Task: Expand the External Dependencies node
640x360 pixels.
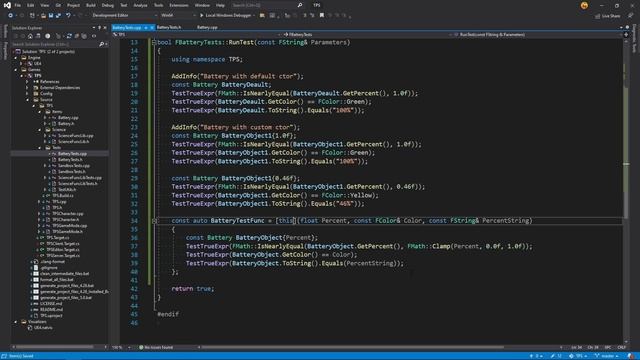Action: (x=28, y=88)
